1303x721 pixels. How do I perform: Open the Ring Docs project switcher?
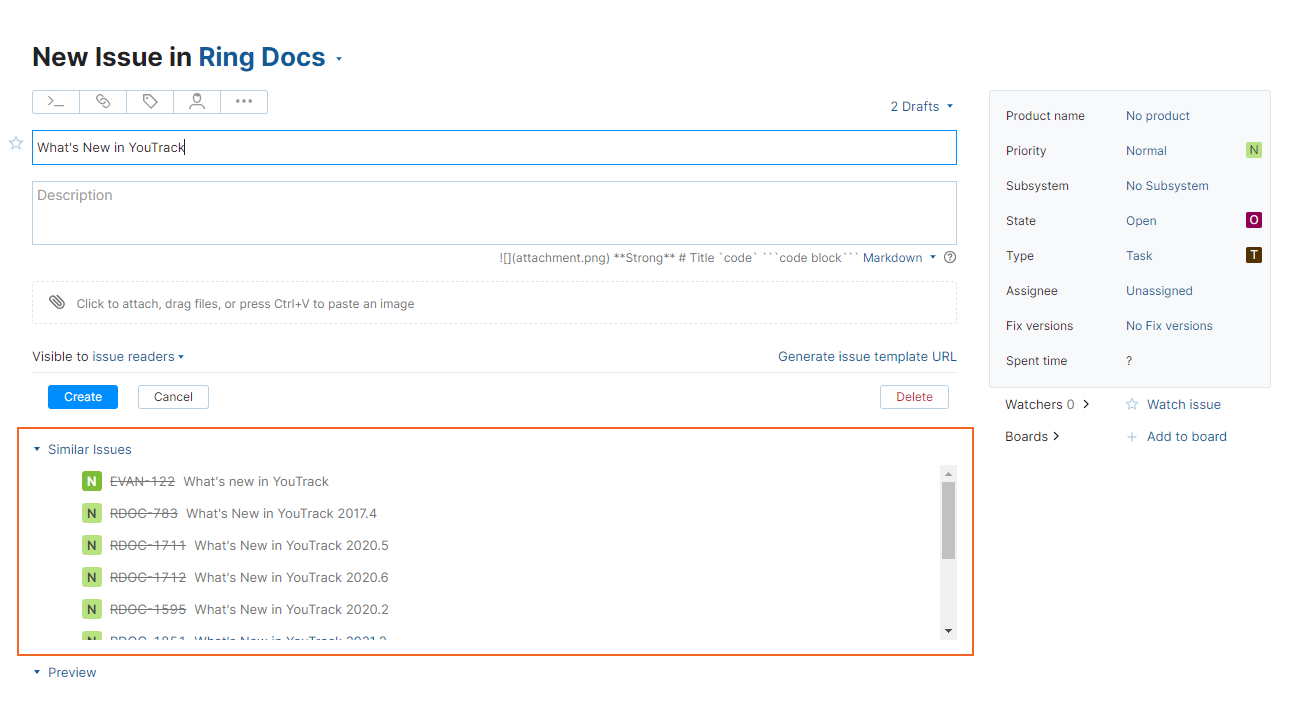point(261,57)
